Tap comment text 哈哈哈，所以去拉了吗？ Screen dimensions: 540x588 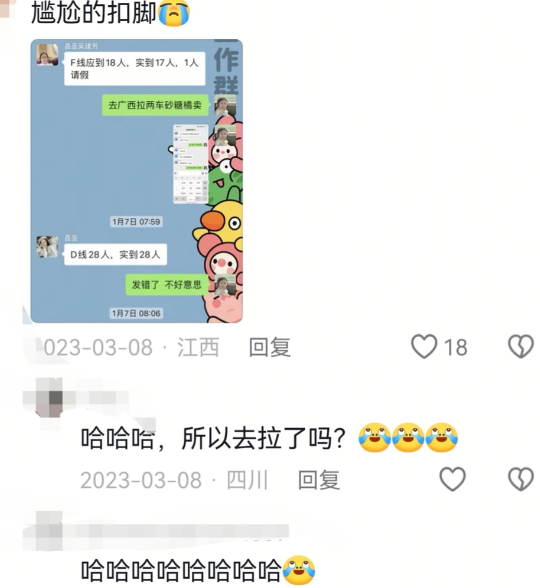[x=213, y=438]
